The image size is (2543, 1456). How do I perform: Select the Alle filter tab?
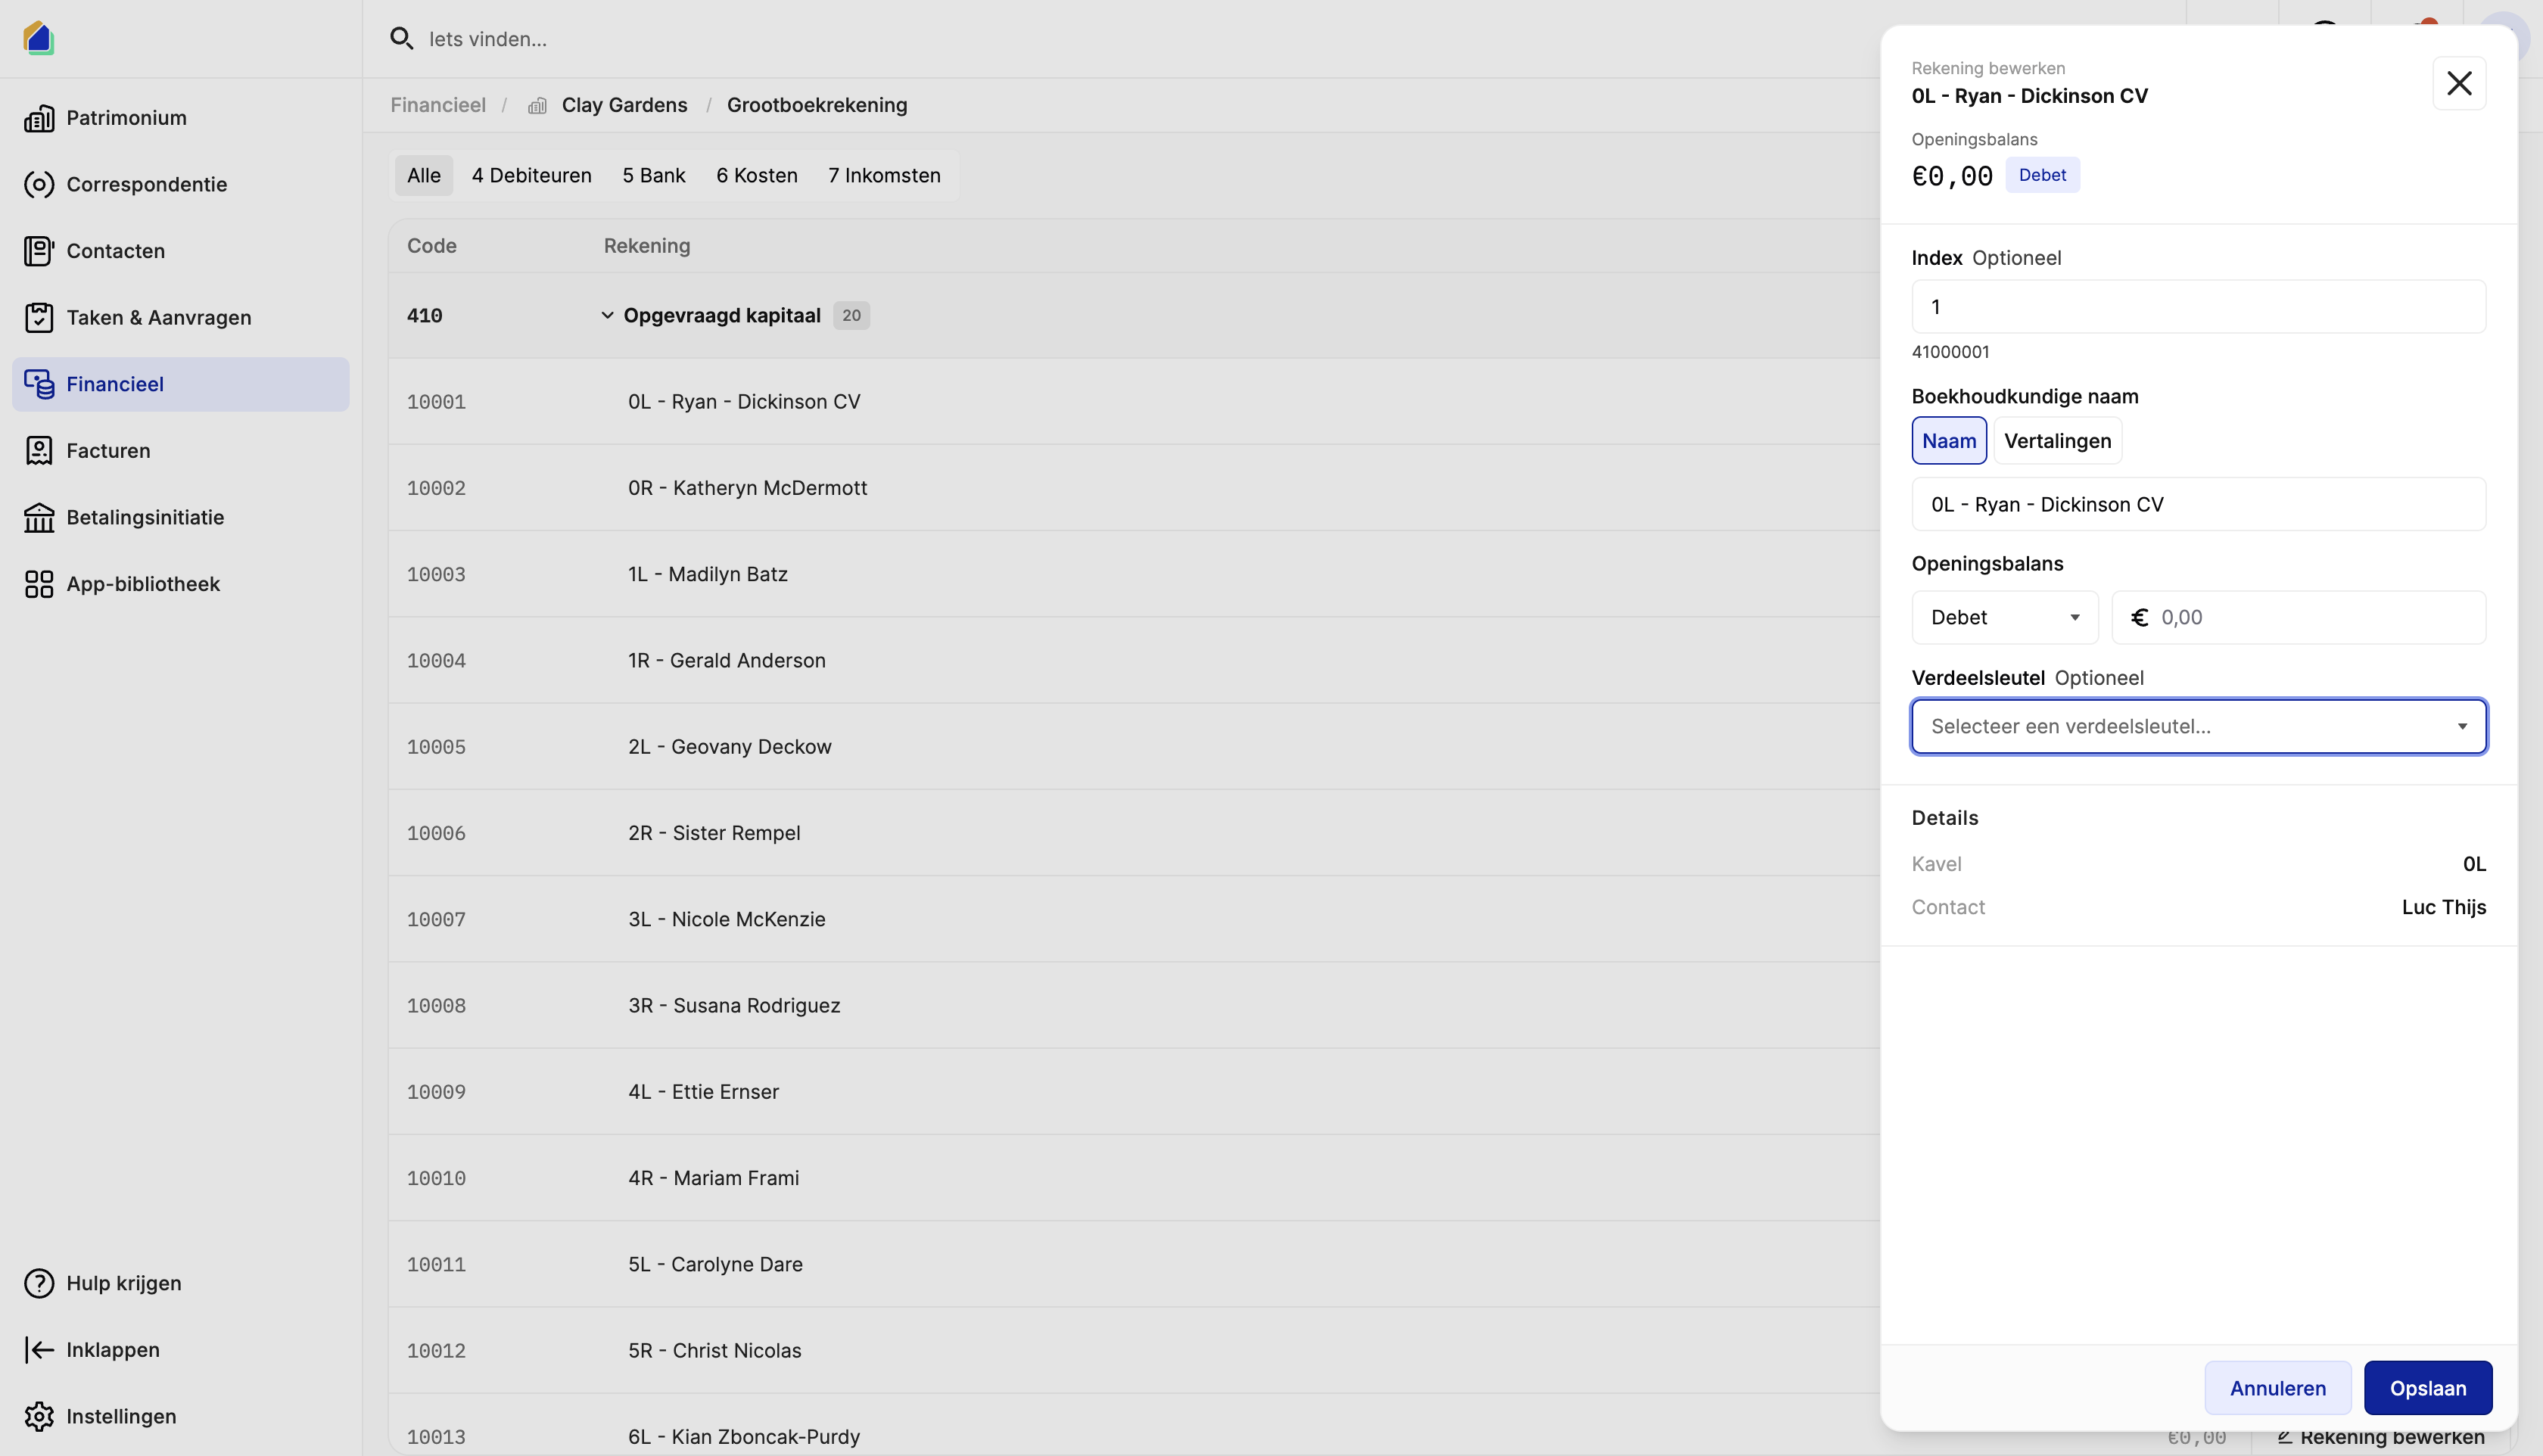coord(424,176)
